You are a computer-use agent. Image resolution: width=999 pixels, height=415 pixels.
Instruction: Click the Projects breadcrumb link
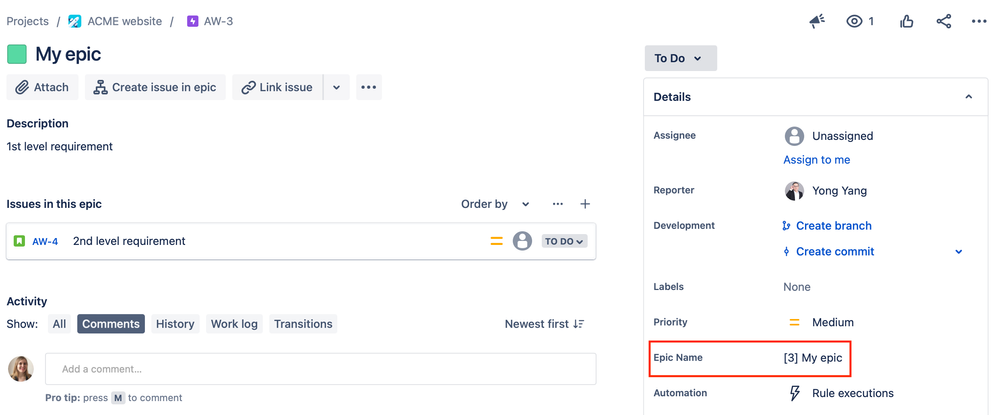(27, 21)
